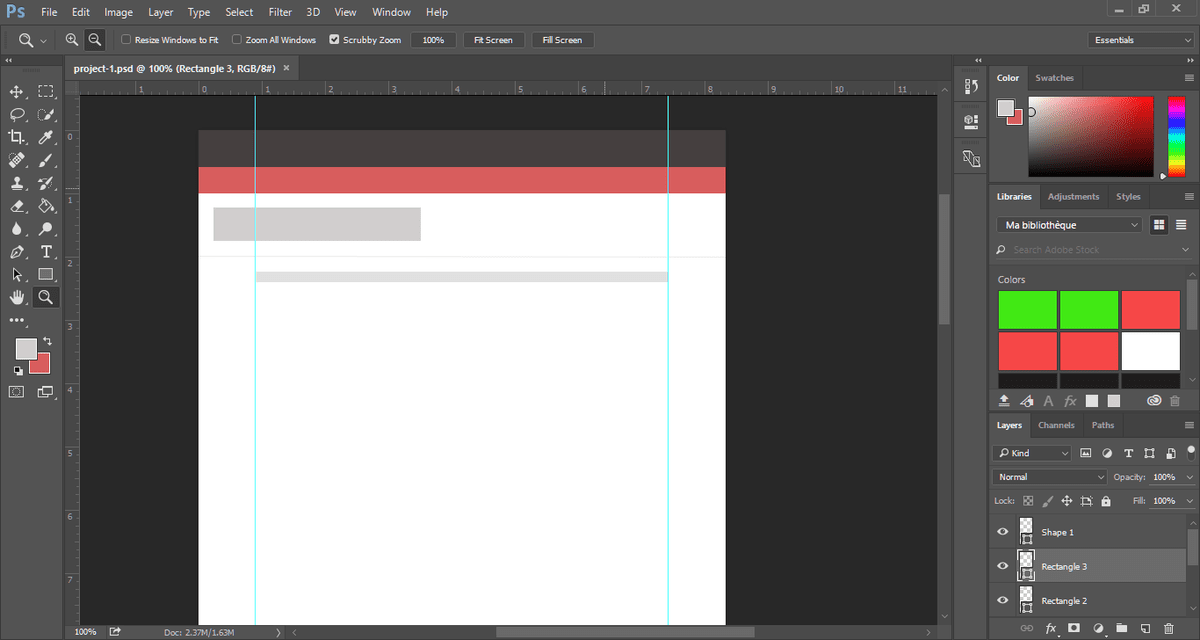The image size is (1200, 640).
Task: Select the Crop tool
Action: tap(17, 137)
